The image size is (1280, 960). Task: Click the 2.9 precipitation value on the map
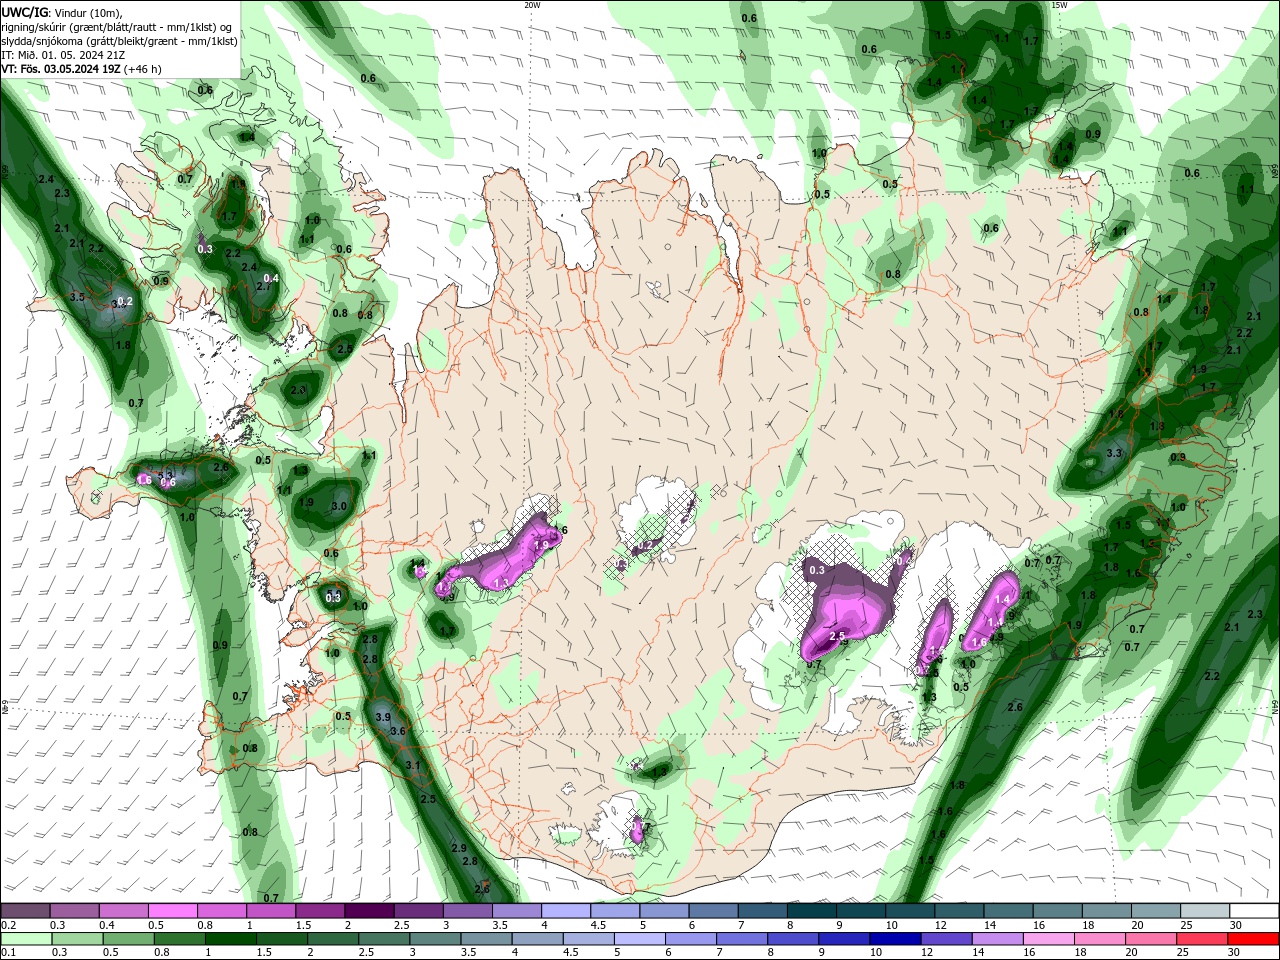pos(459,848)
